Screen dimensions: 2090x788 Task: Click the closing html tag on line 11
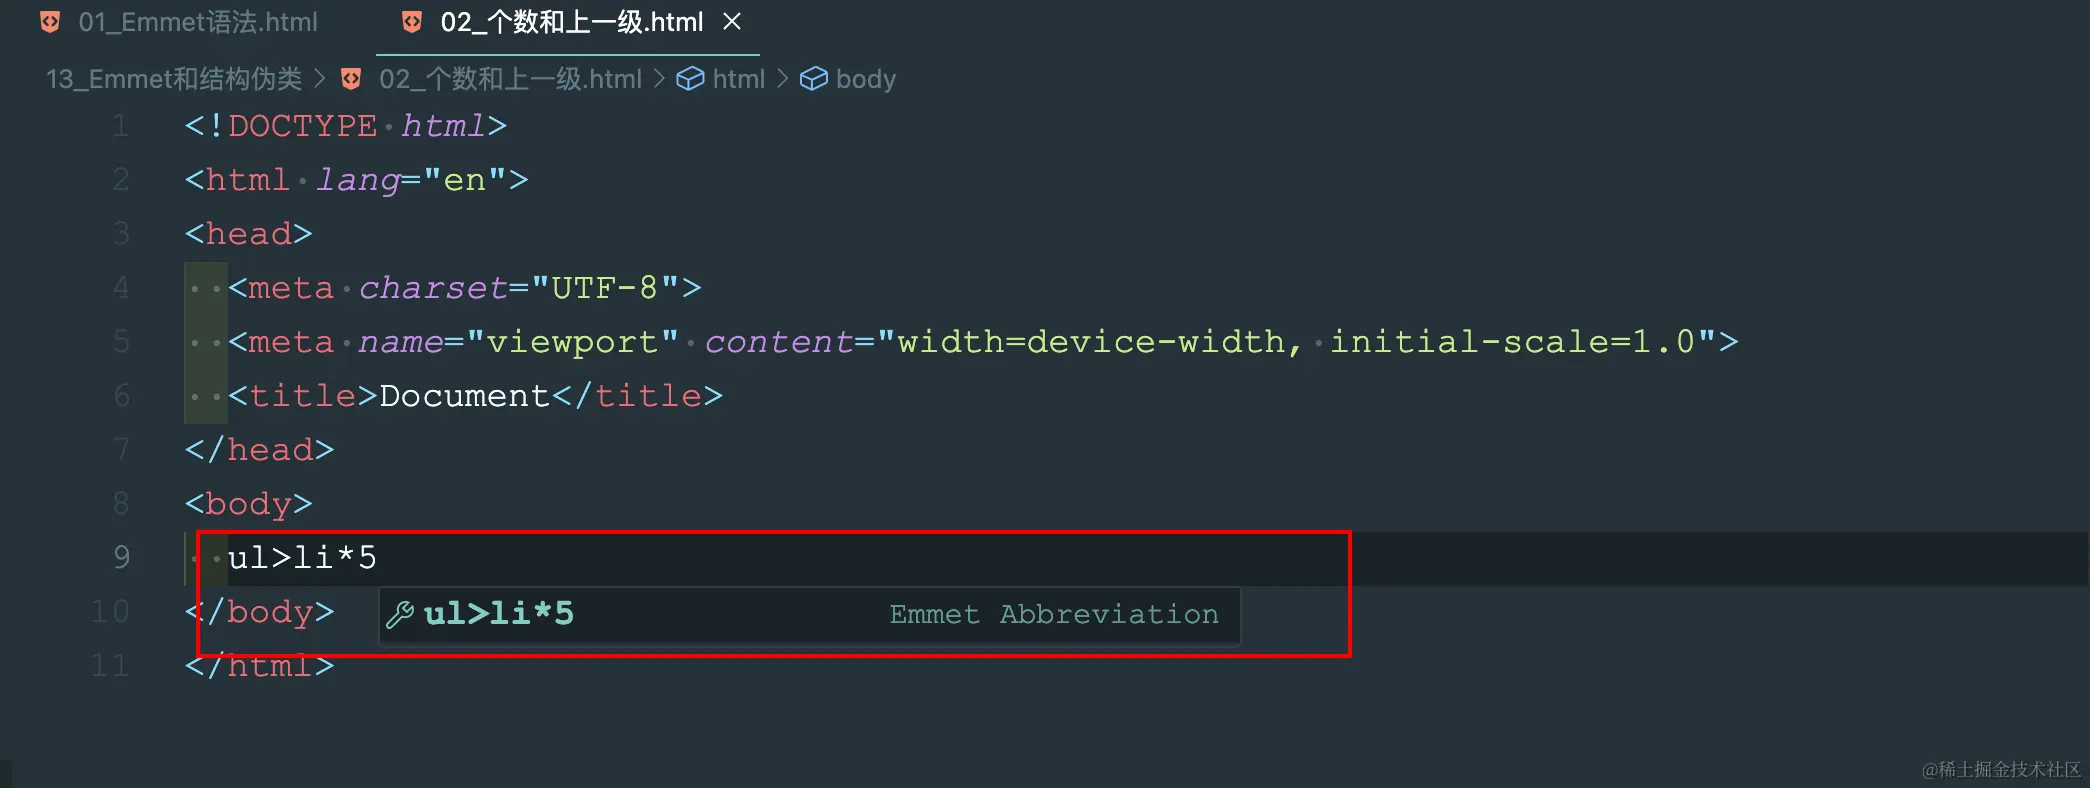tap(259, 666)
